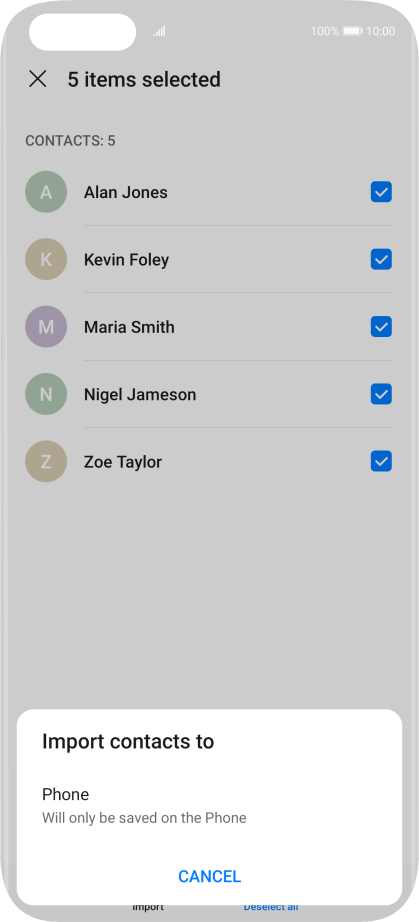Tap CANCEL in the import dialog
This screenshot has width=419, height=922.
click(210, 876)
